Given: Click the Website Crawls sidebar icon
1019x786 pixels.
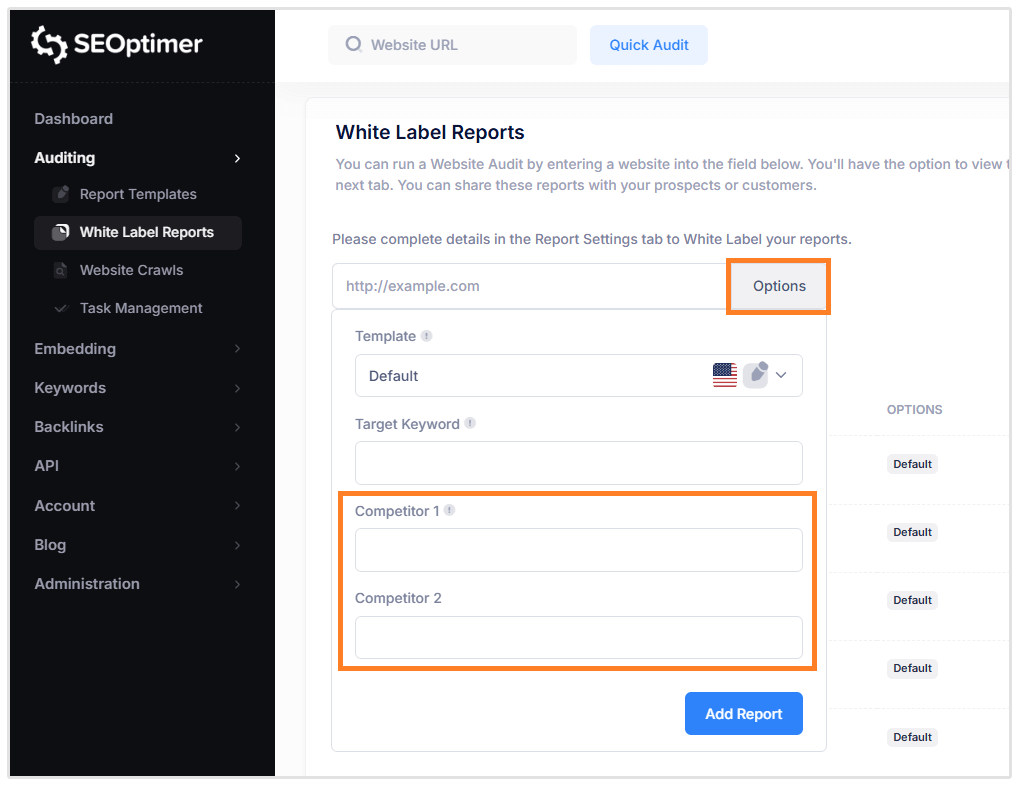Looking at the screenshot, I should coord(61,270).
